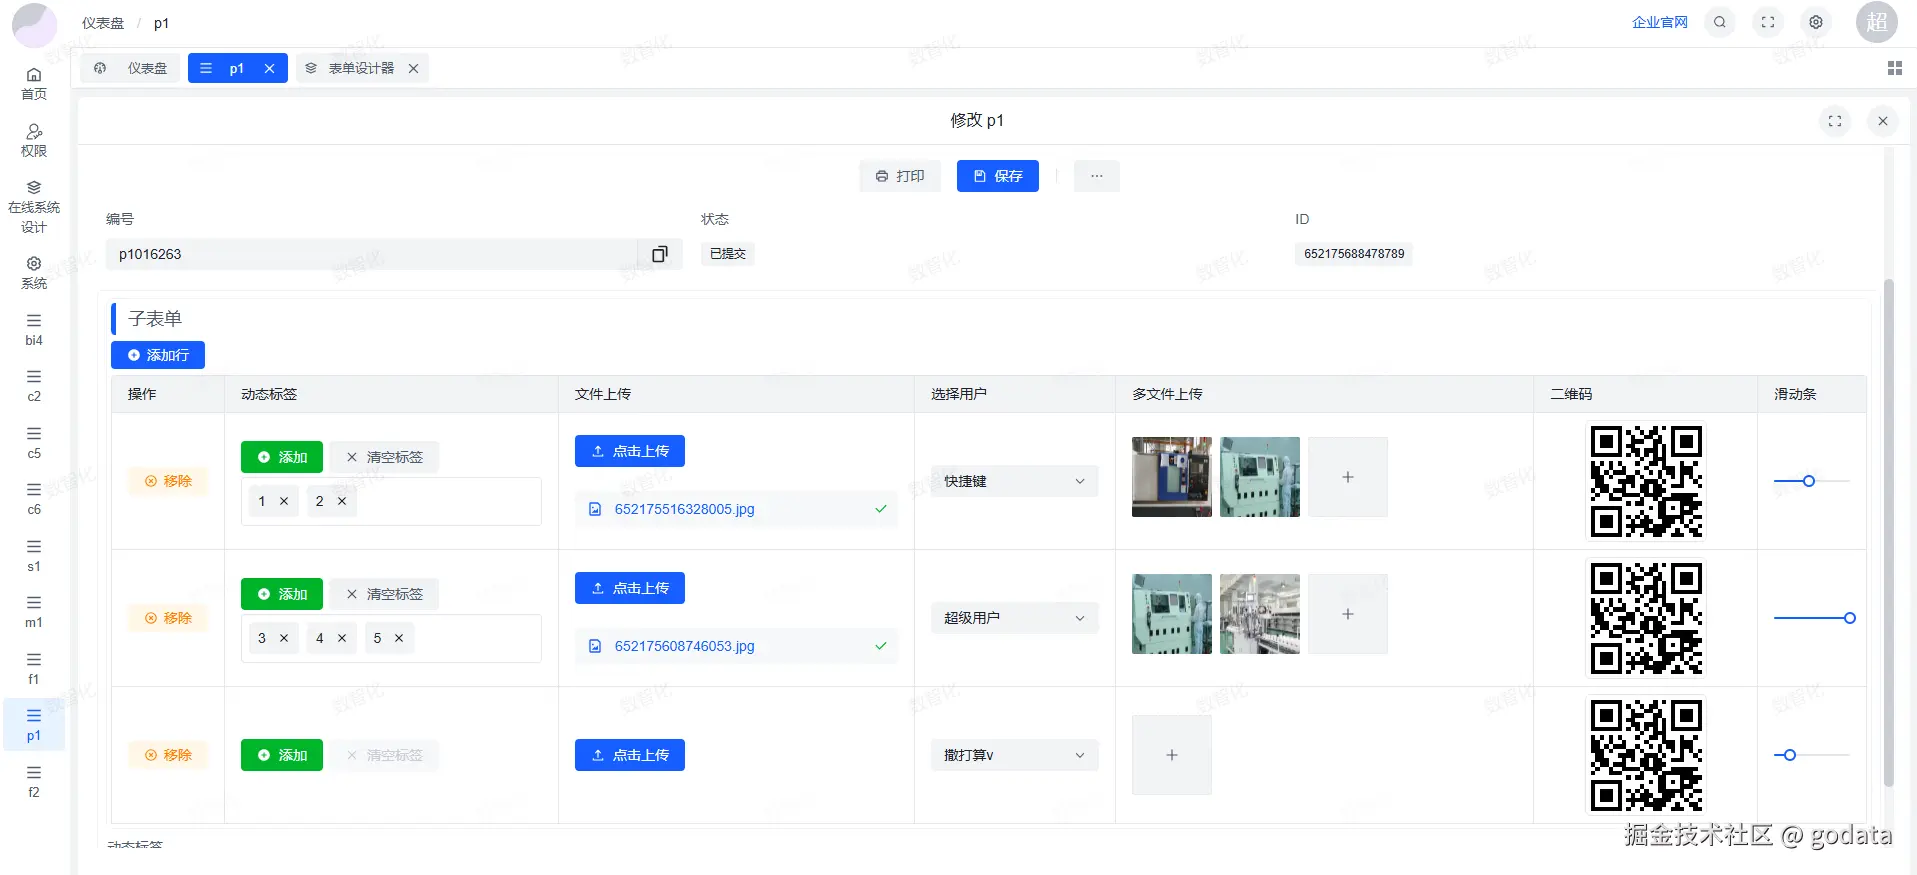The image size is (1917, 875).
Task: Open the 权限 permissions sidebar icon
Action: (34, 141)
